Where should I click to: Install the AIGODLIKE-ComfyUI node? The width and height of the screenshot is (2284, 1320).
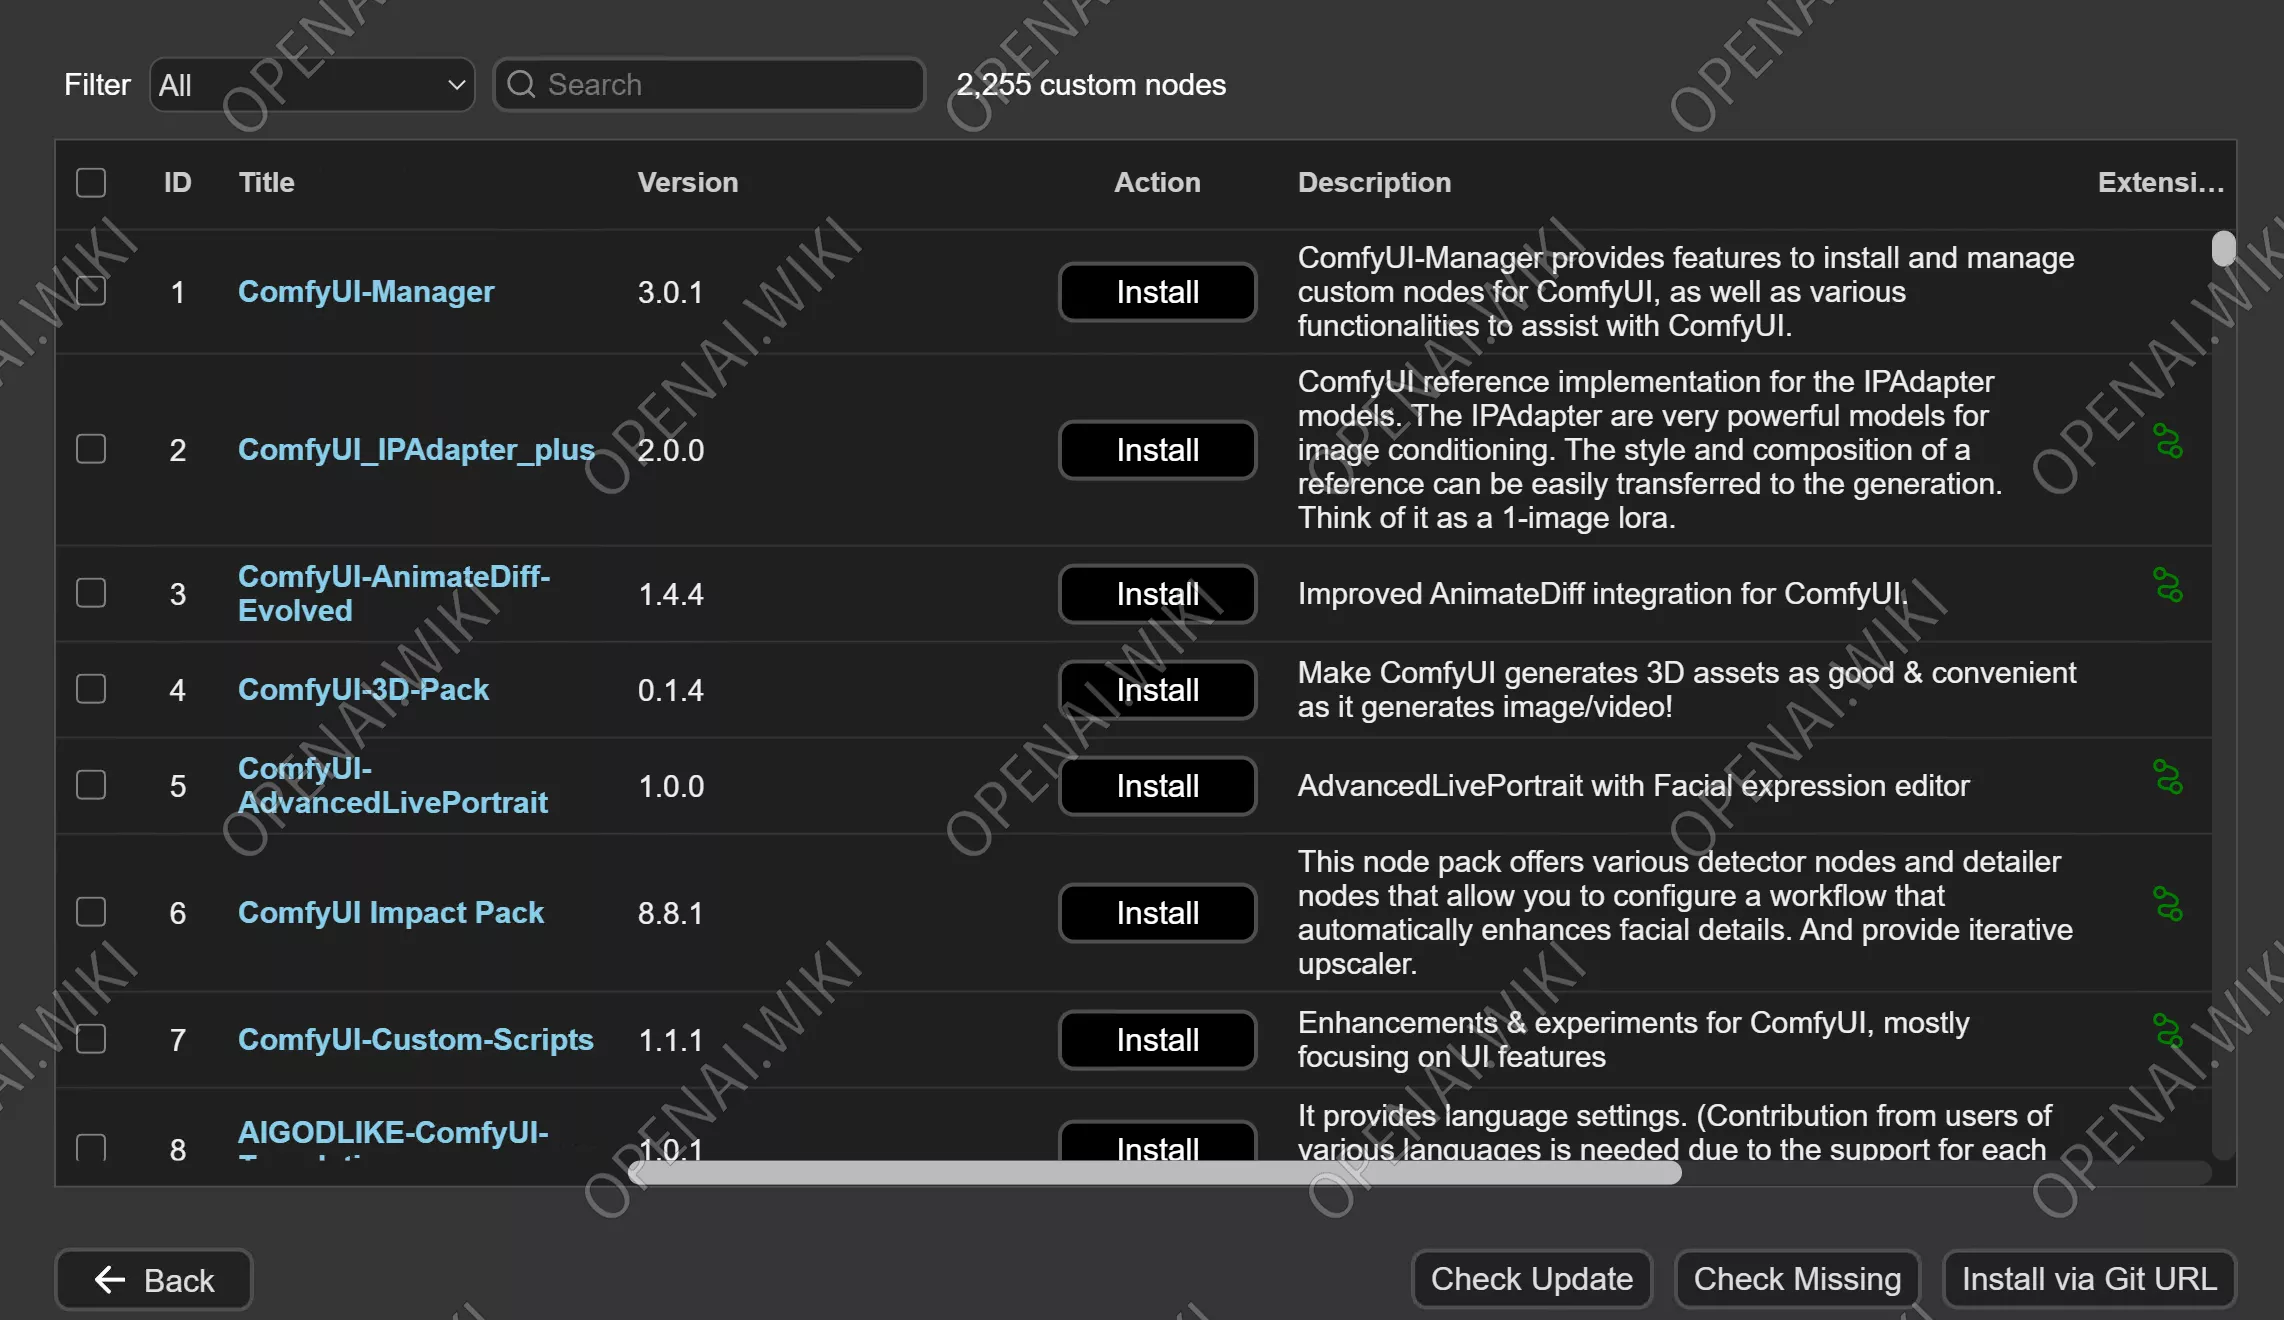pyautogui.click(x=1158, y=1142)
